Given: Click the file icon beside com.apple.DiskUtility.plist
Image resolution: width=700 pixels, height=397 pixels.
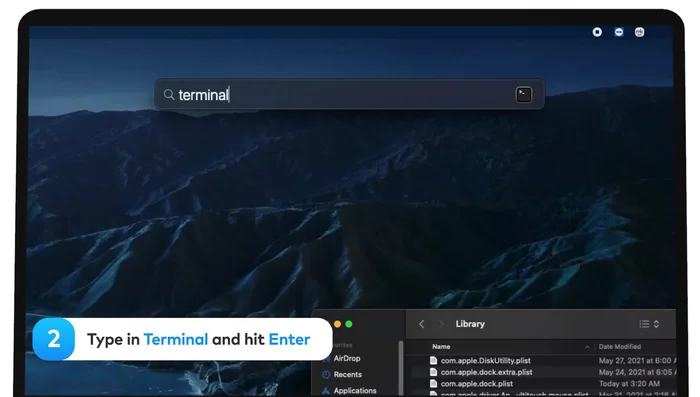Looking at the screenshot, I should point(433,360).
